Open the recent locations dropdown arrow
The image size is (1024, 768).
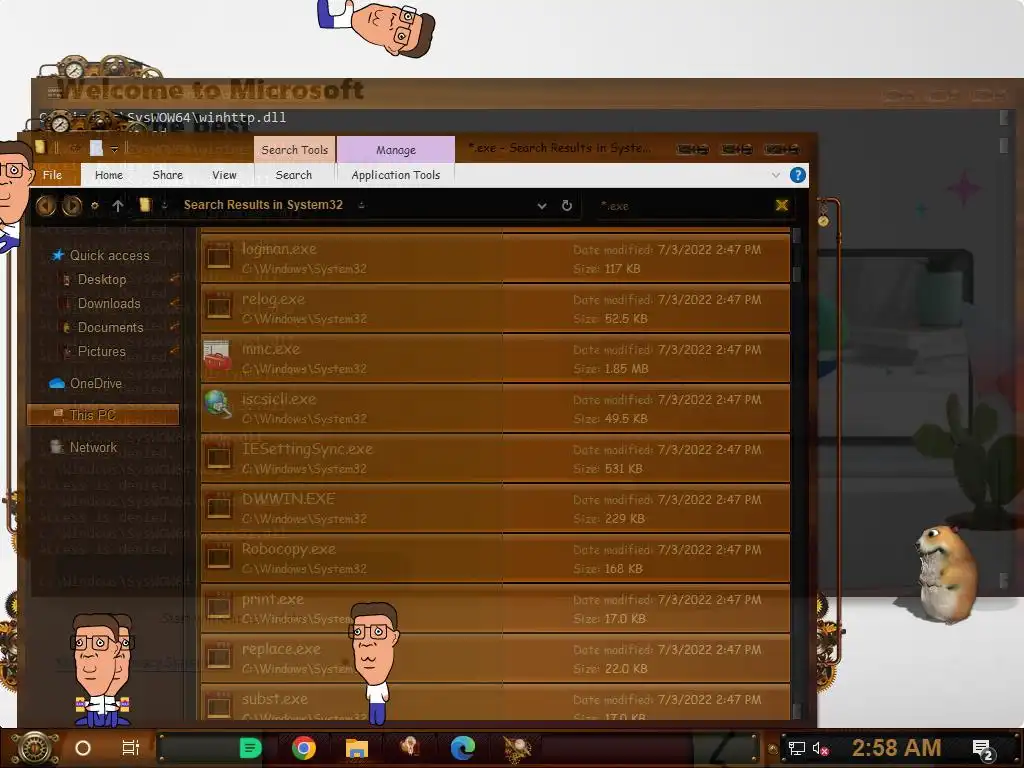click(x=95, y=206)
